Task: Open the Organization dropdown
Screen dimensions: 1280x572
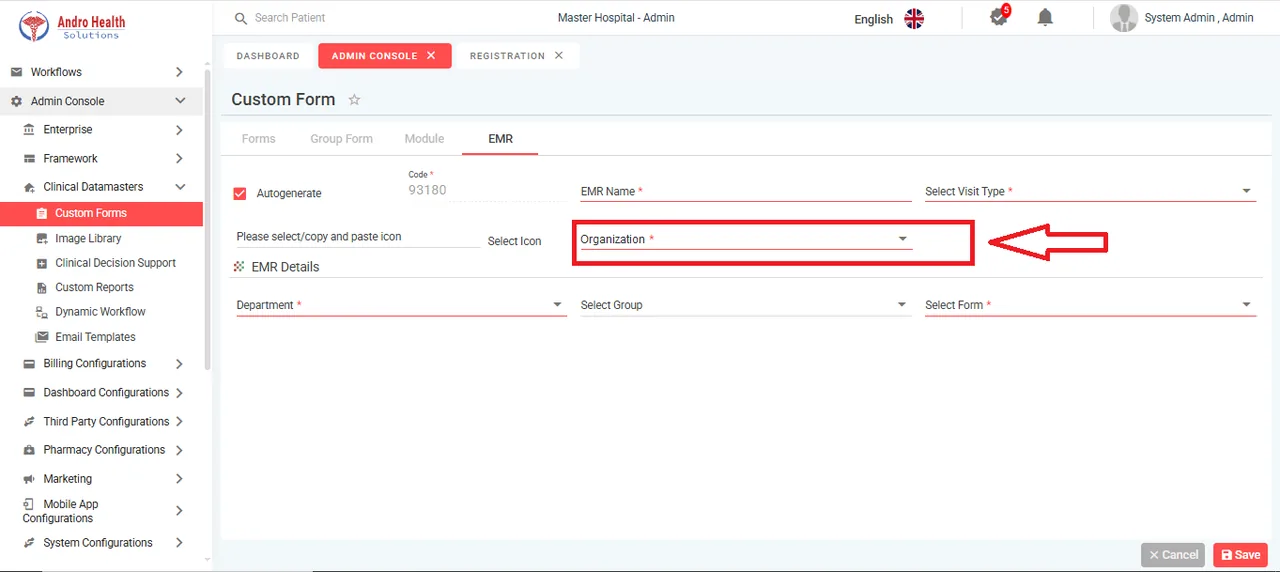Action: tap(746, 239)
